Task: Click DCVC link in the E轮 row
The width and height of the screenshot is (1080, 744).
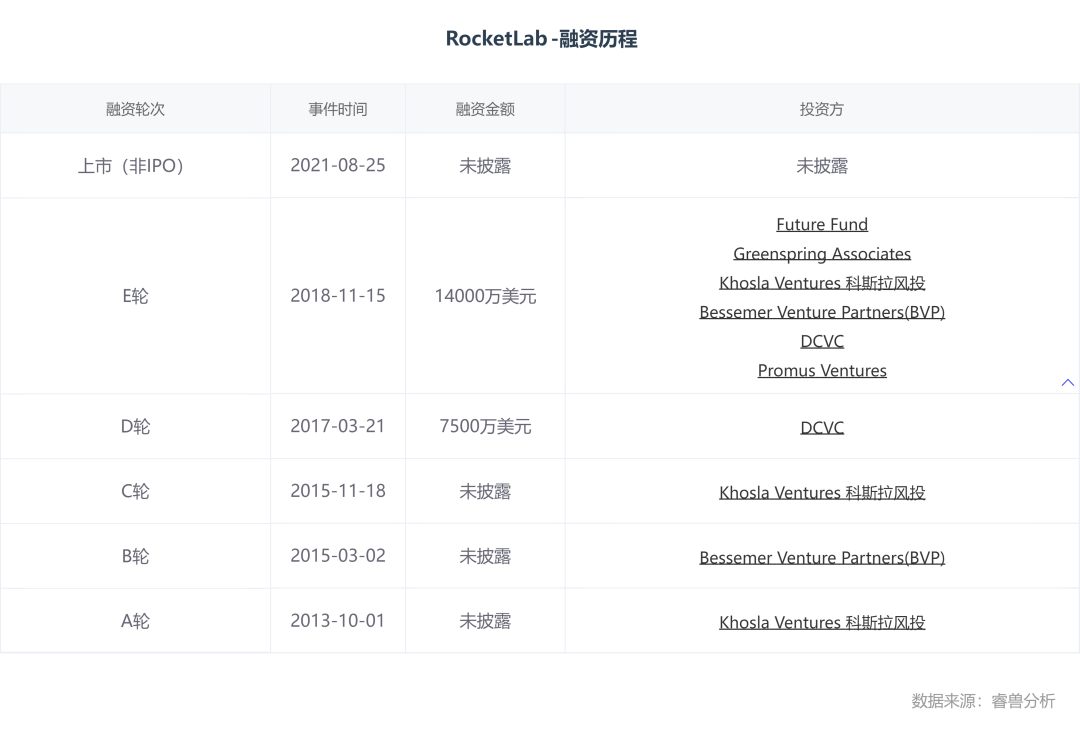Action: pyautogui.click(x=822, y=341)
